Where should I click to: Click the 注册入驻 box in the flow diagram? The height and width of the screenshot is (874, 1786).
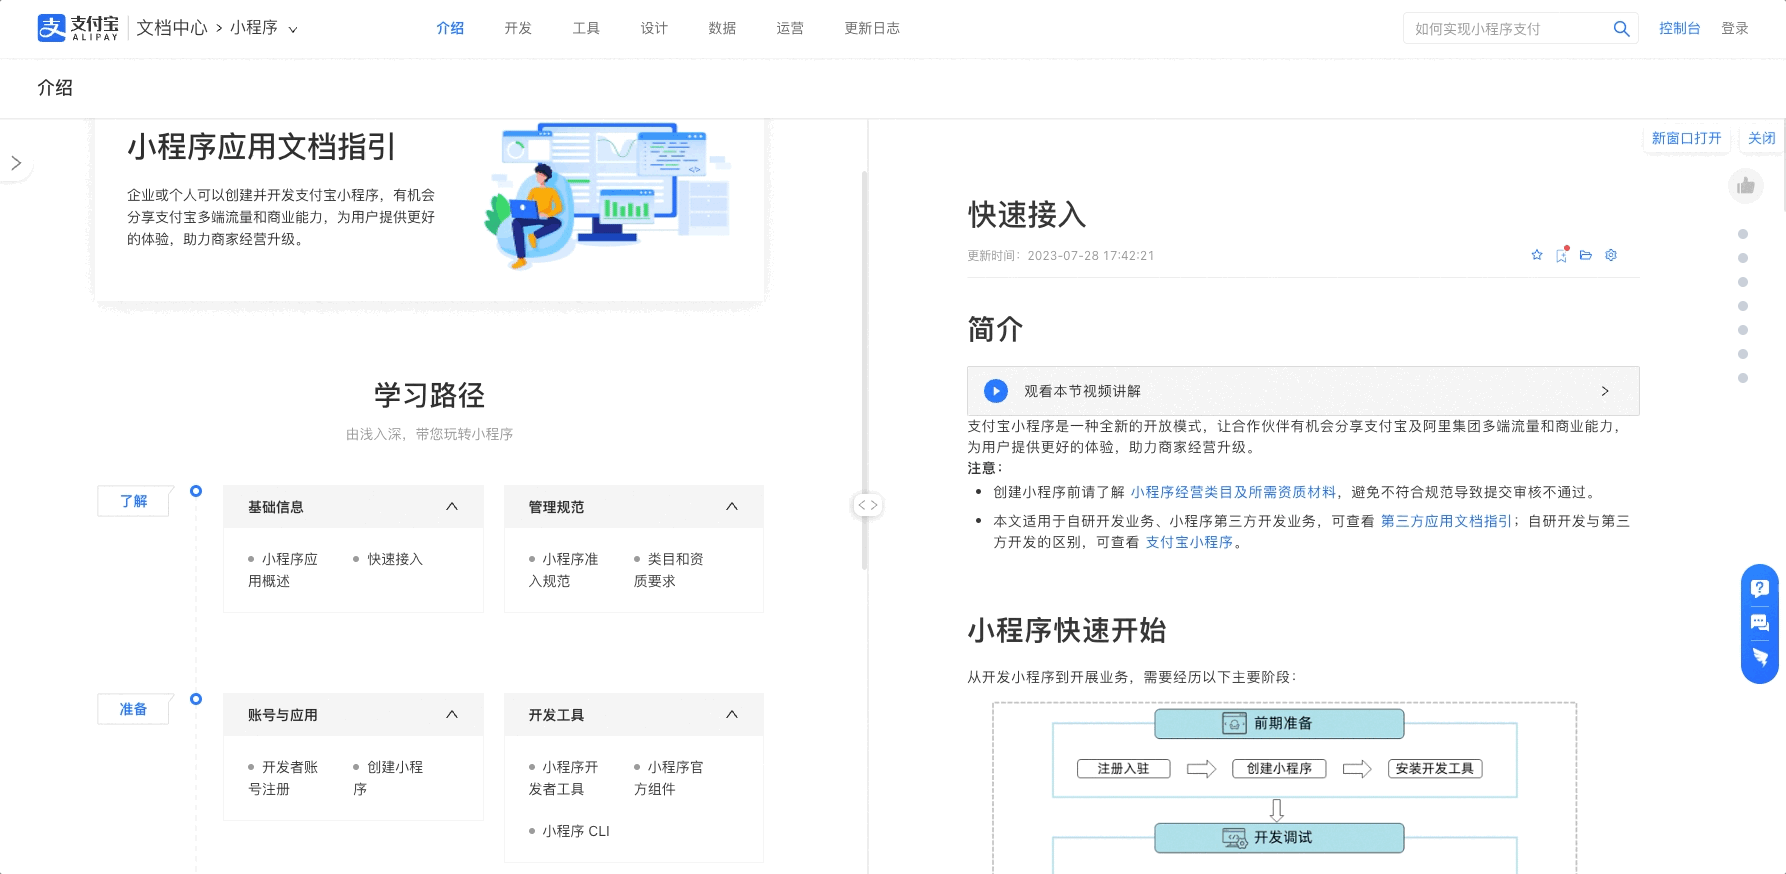point(1123,769)
